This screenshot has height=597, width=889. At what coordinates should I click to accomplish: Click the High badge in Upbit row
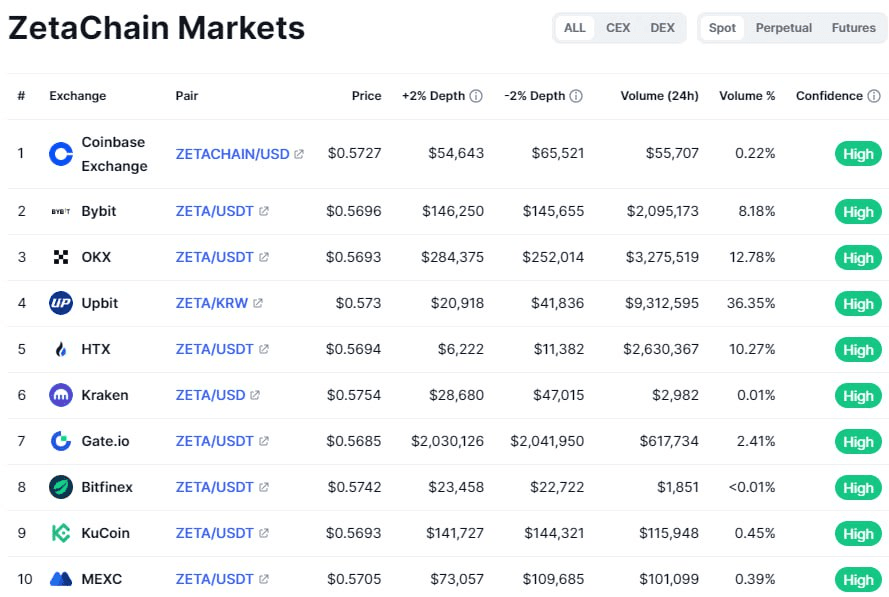[858, 303]
